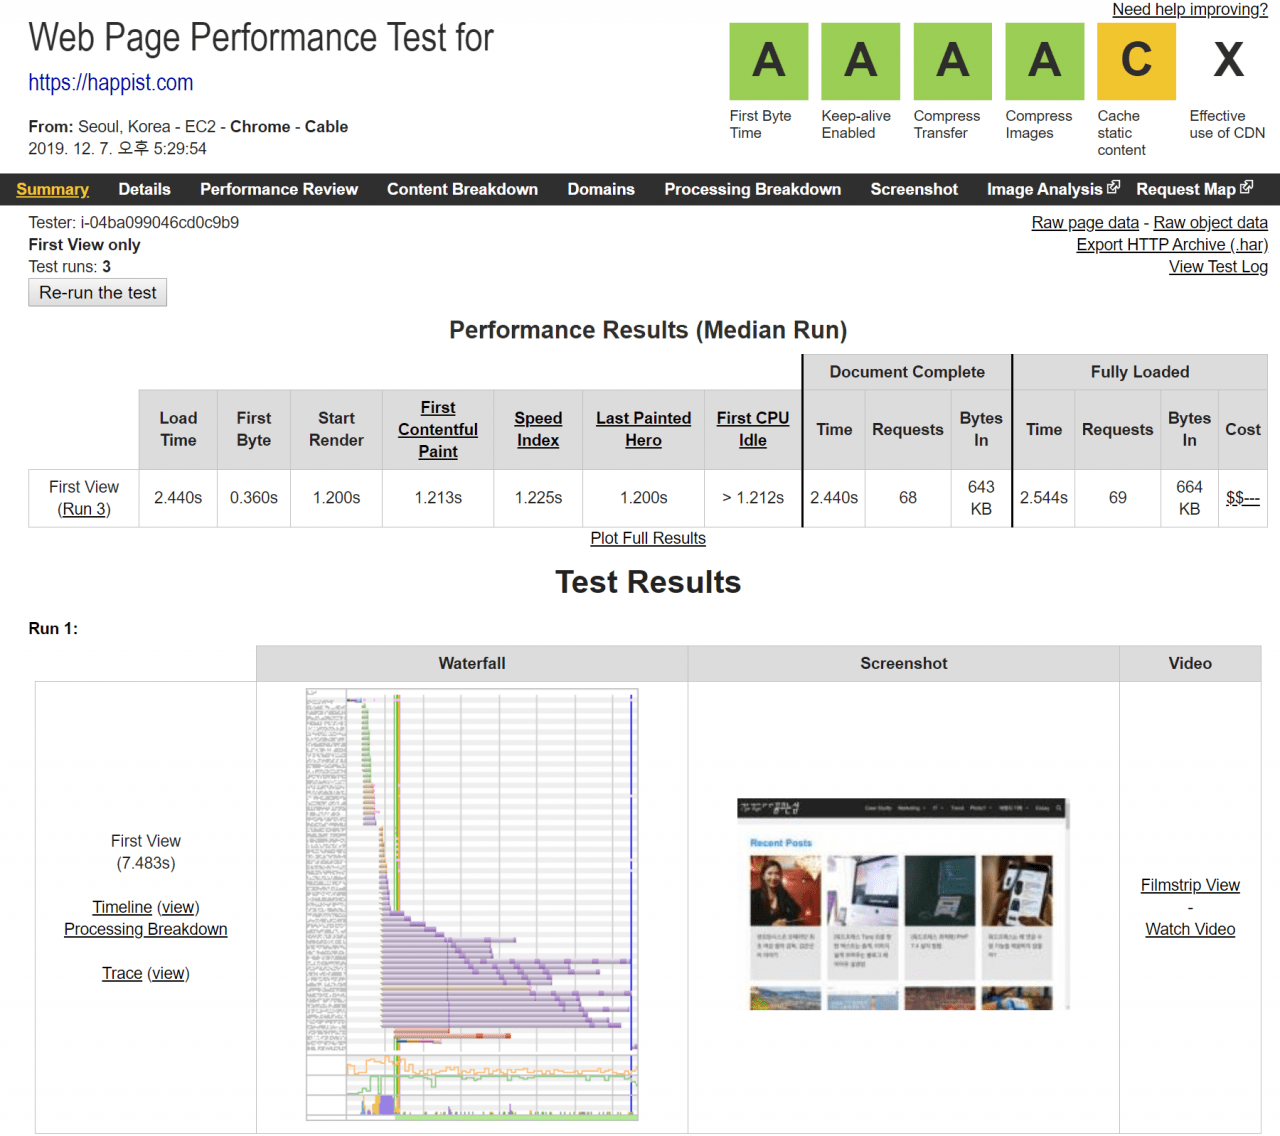Open the Image Analysis external link tab
The image size is (1280, 1136).
coord(1052,189)
